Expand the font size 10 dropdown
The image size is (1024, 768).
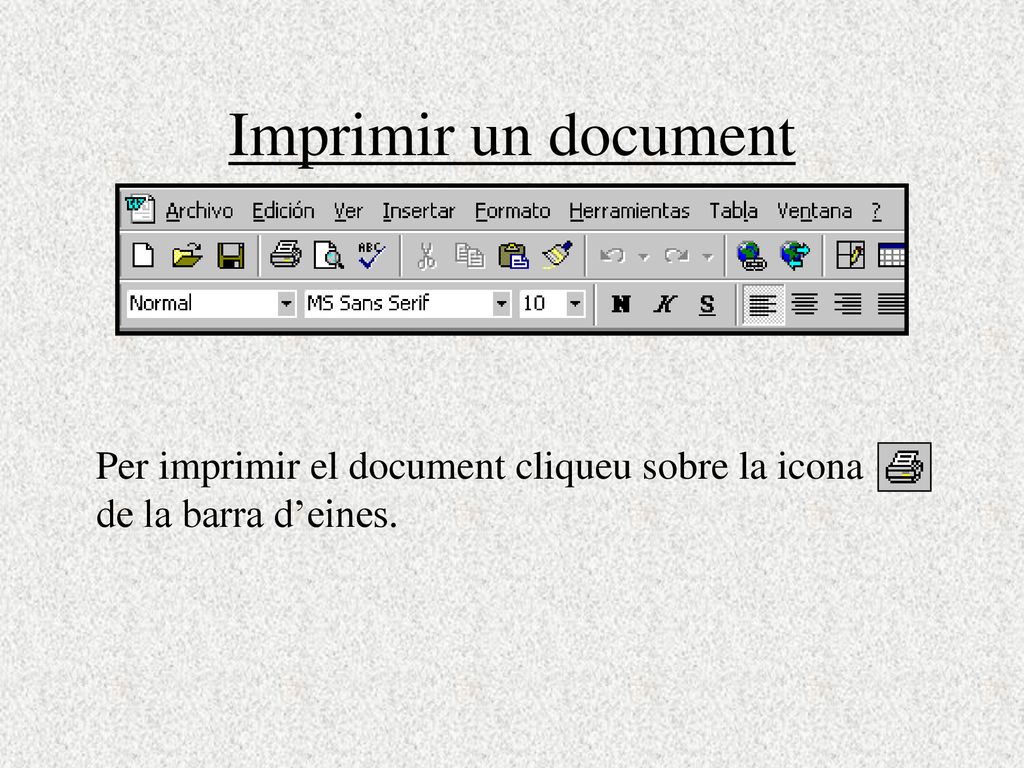coord(575,304)
